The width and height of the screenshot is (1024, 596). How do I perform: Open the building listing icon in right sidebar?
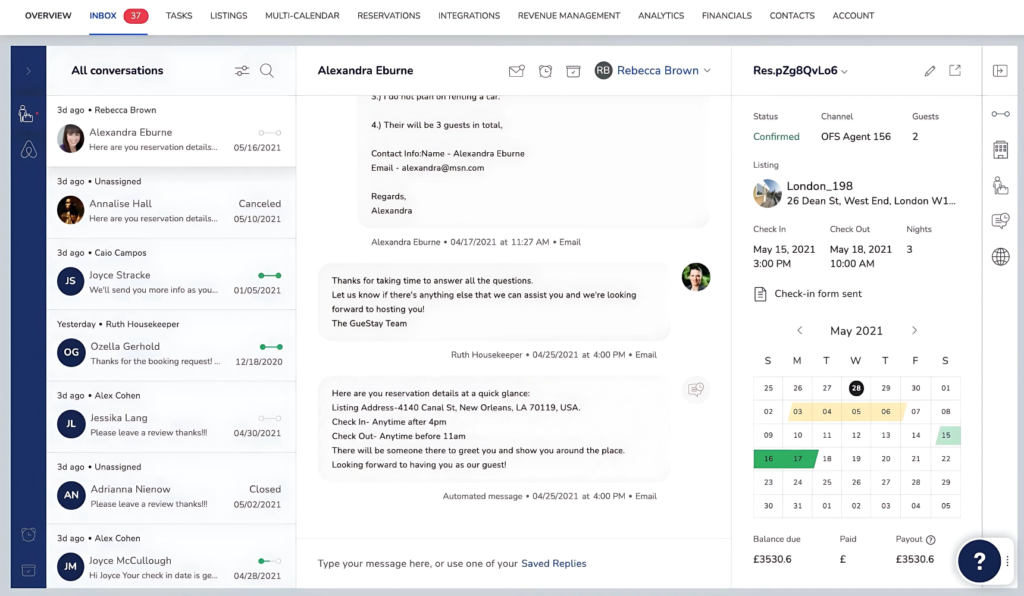coord(1000,149)
